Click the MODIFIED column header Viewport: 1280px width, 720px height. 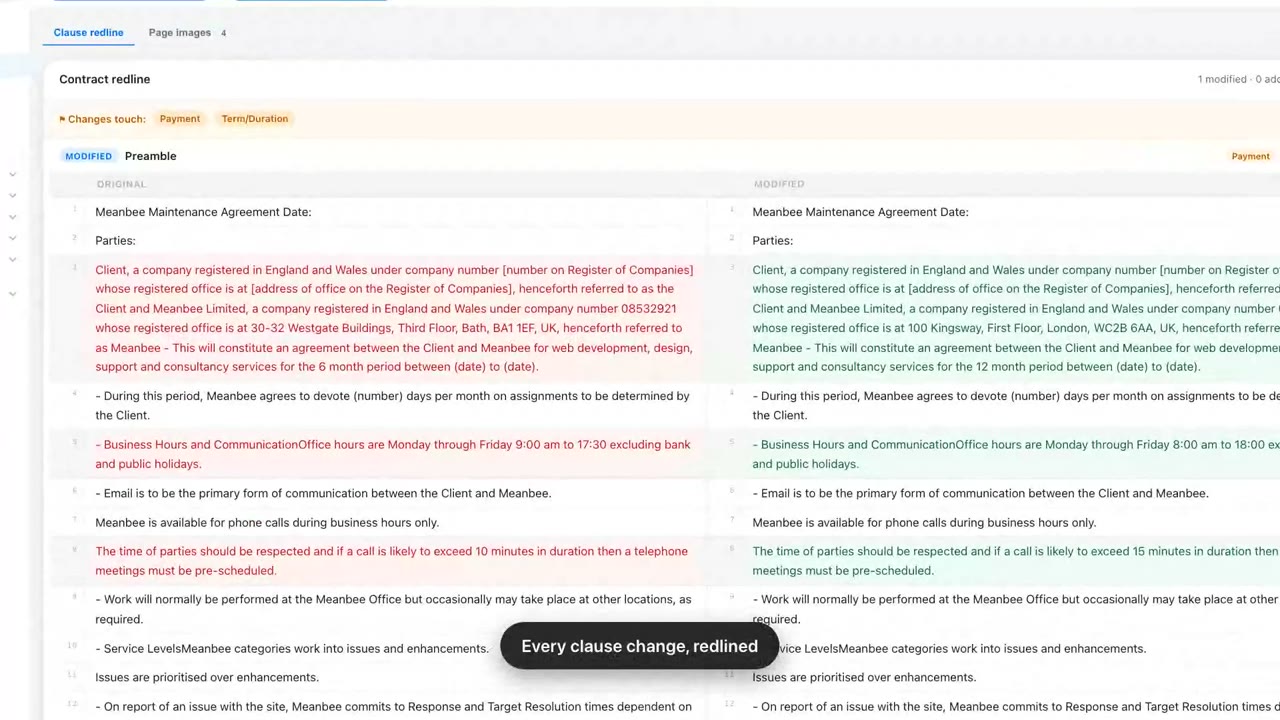click(x=779, y=184)
